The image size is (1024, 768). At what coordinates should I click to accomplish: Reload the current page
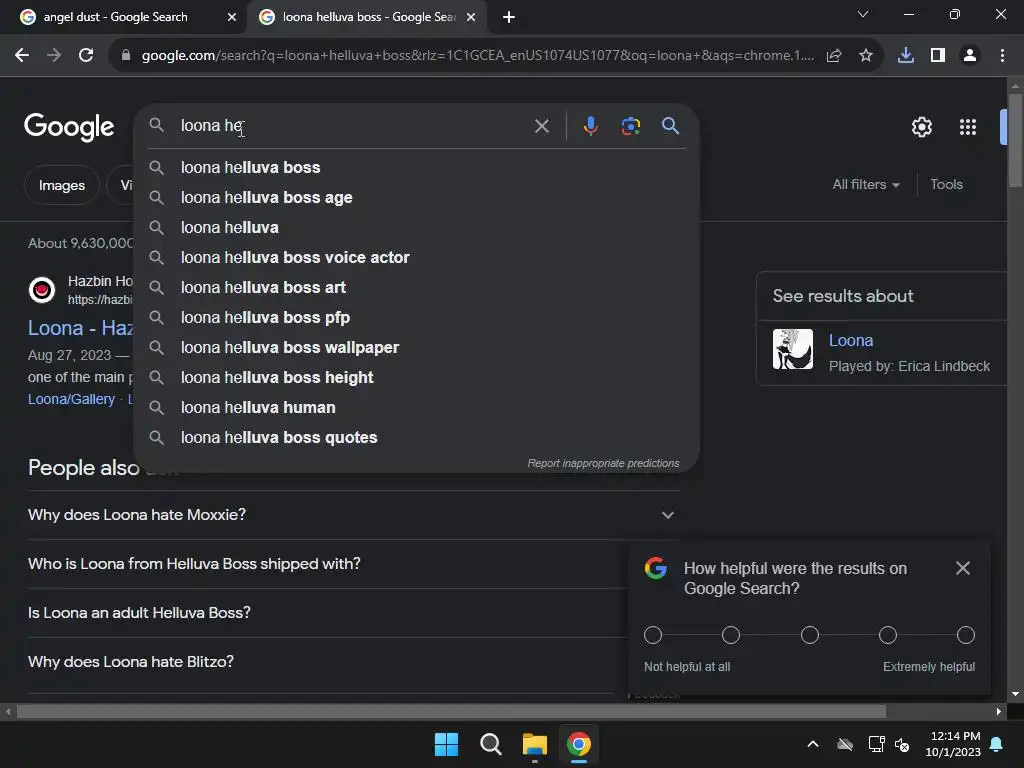pyautogui.click(x=86, y=56)
